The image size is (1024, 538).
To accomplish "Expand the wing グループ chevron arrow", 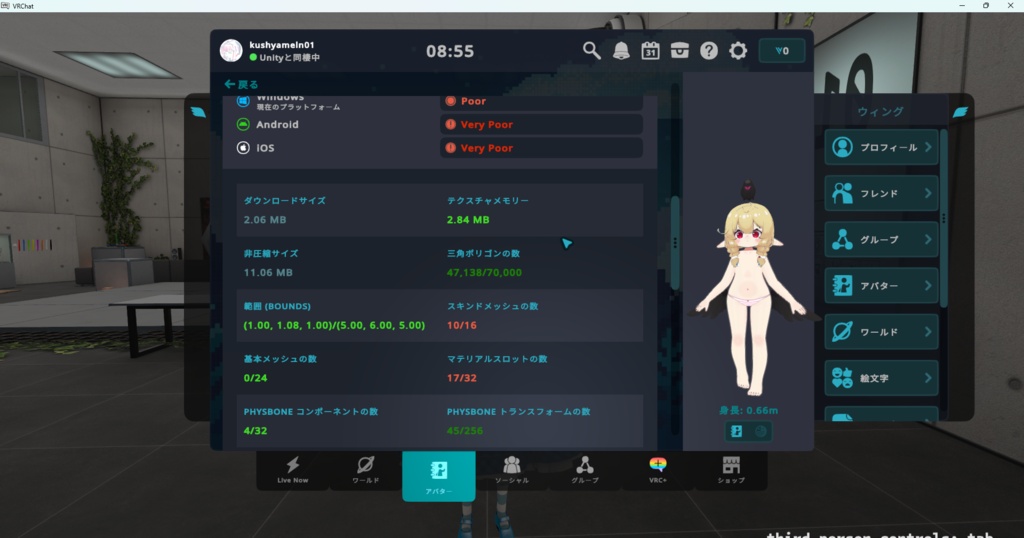I will pos(928,240).
